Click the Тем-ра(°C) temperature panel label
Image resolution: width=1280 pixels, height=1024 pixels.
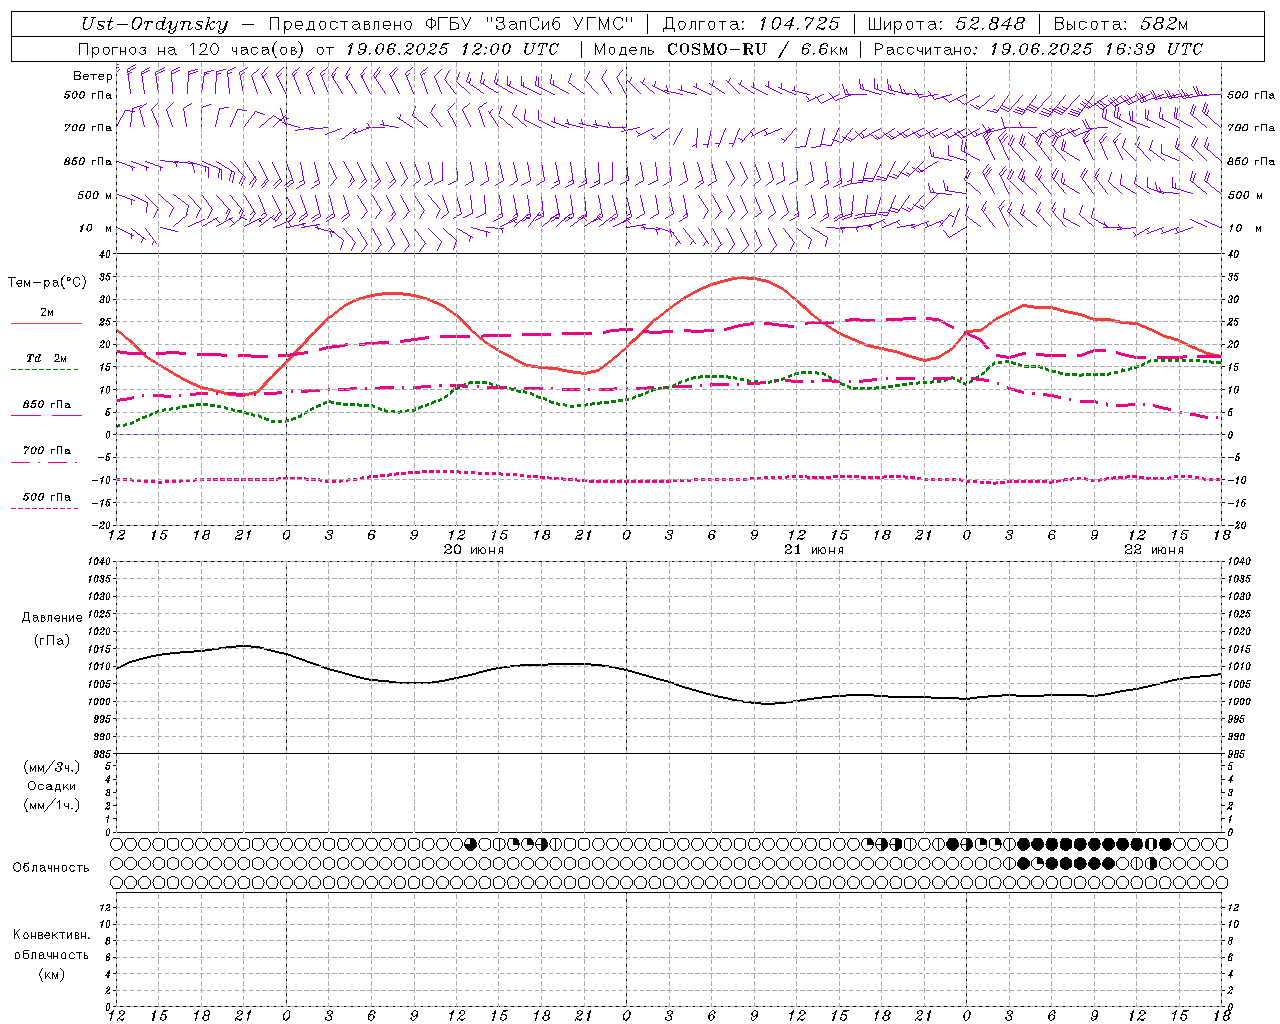tap(47, 283)
